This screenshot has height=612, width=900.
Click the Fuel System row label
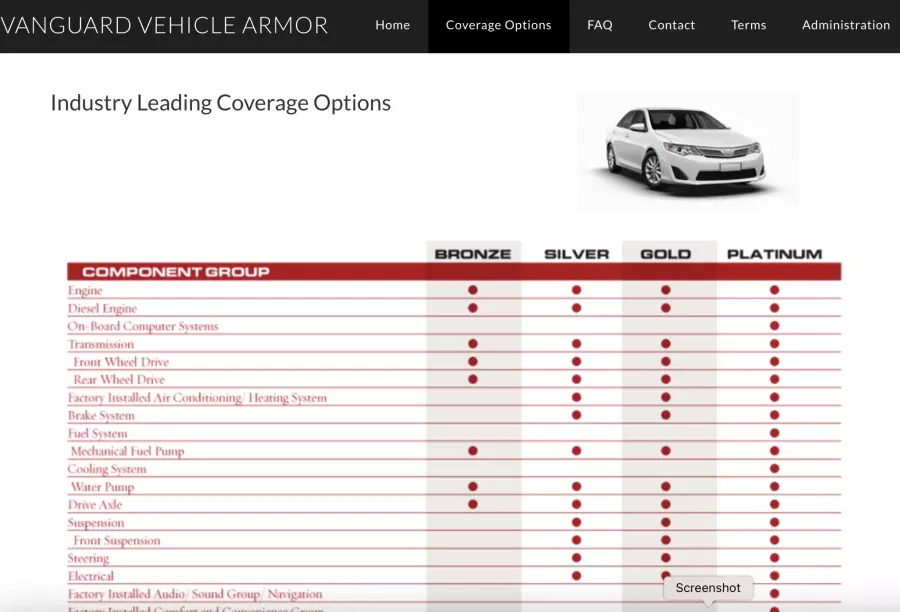[x=98, y=433]
